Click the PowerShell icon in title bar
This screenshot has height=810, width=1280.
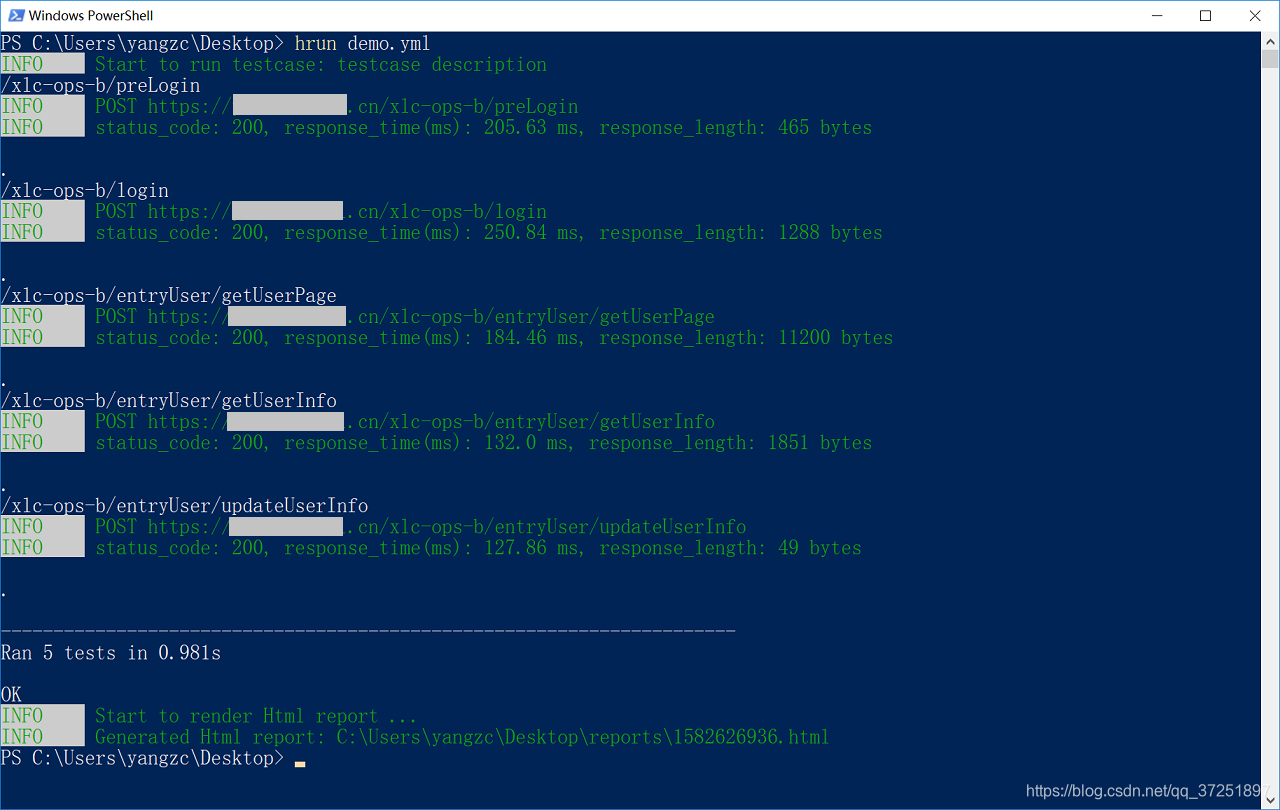tap(15, 16)
